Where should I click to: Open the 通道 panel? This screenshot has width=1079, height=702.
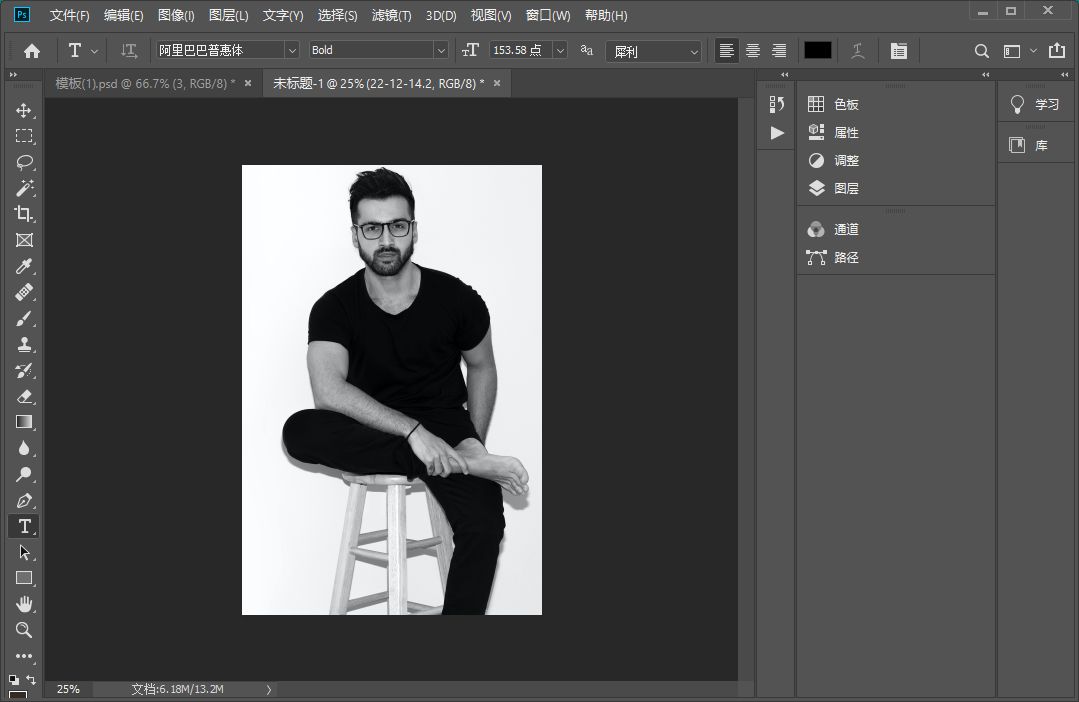point(846,229)
